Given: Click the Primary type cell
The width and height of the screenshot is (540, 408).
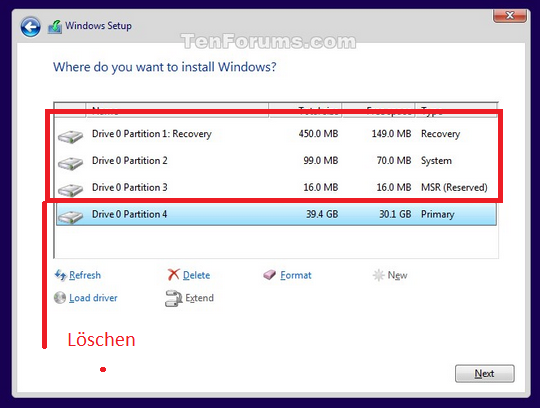Looking at the screenshot, I should point(438,214).
